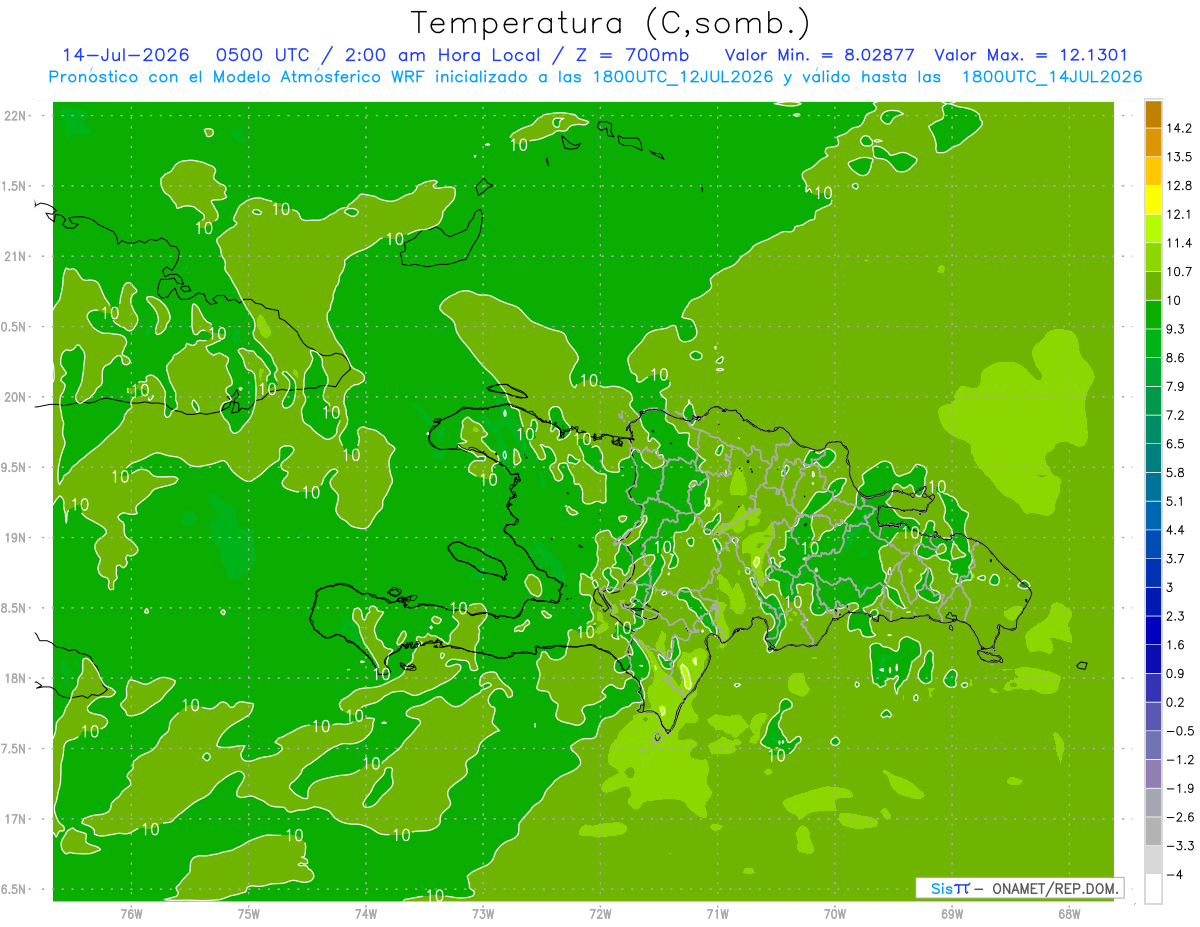1200x927 pixels.
Task: Click the '71W' longitude label
Action: (x=717, y=914)
